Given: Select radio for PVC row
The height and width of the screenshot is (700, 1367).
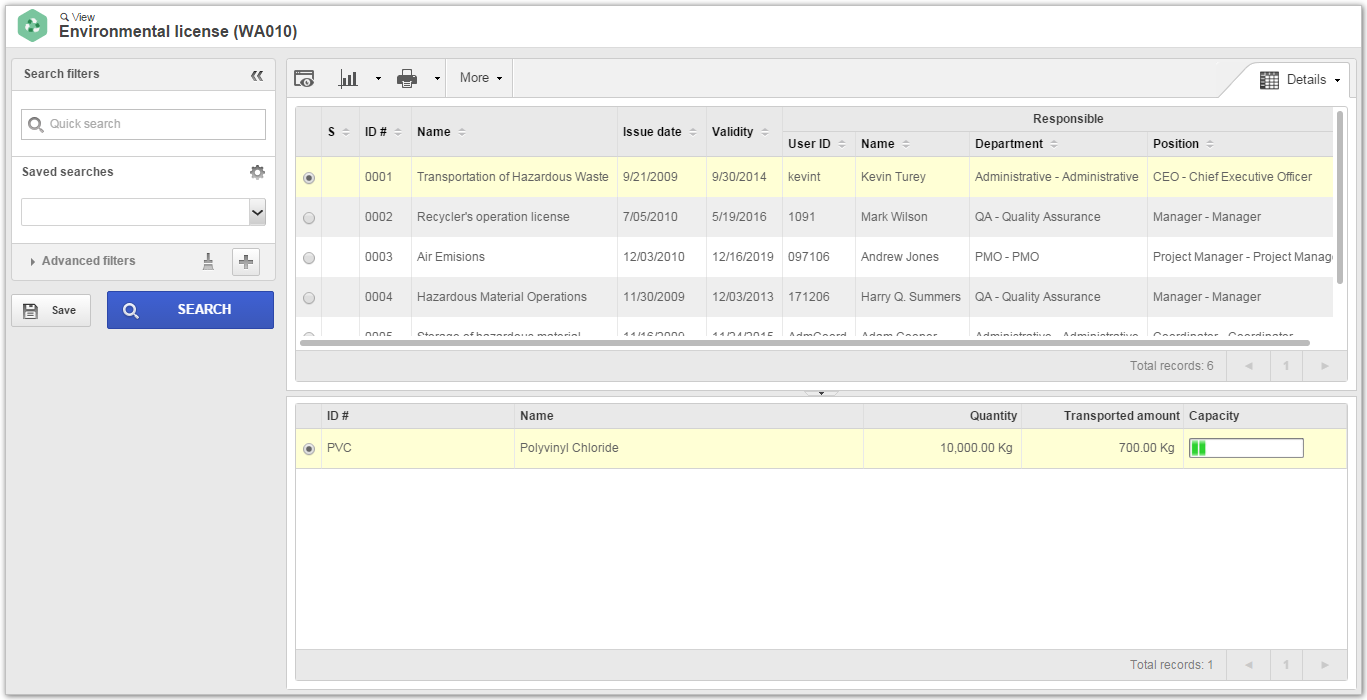Looking at the screenshot, I should (309, 449).
